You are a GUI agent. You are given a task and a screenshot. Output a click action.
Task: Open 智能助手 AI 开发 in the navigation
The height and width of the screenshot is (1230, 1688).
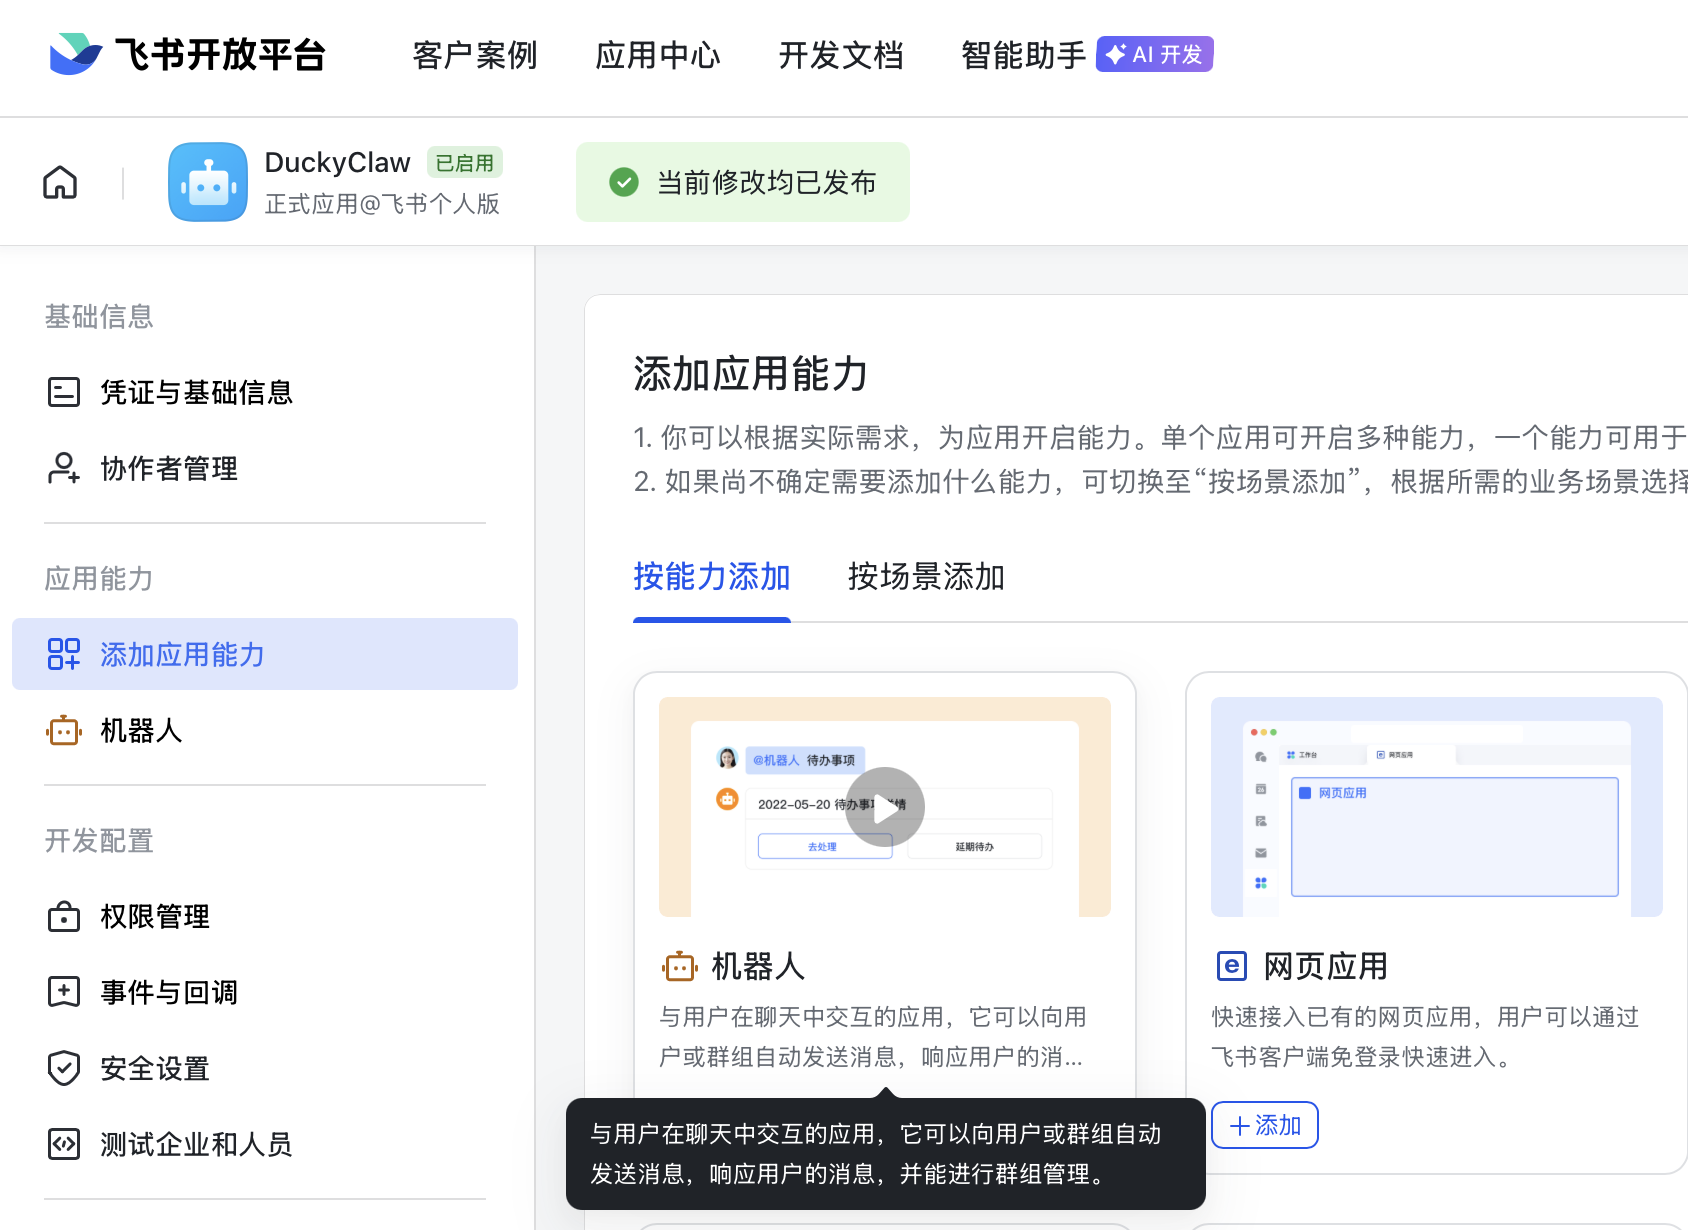tap(1086, 55)
